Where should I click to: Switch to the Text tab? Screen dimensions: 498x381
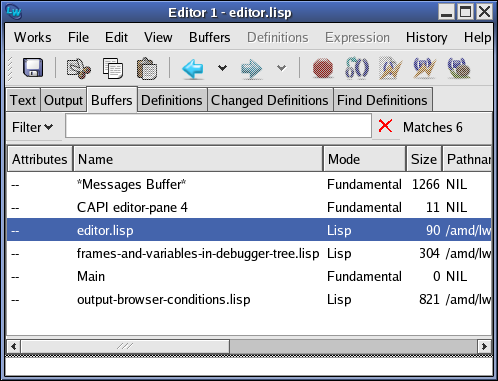tap(23, 100)
